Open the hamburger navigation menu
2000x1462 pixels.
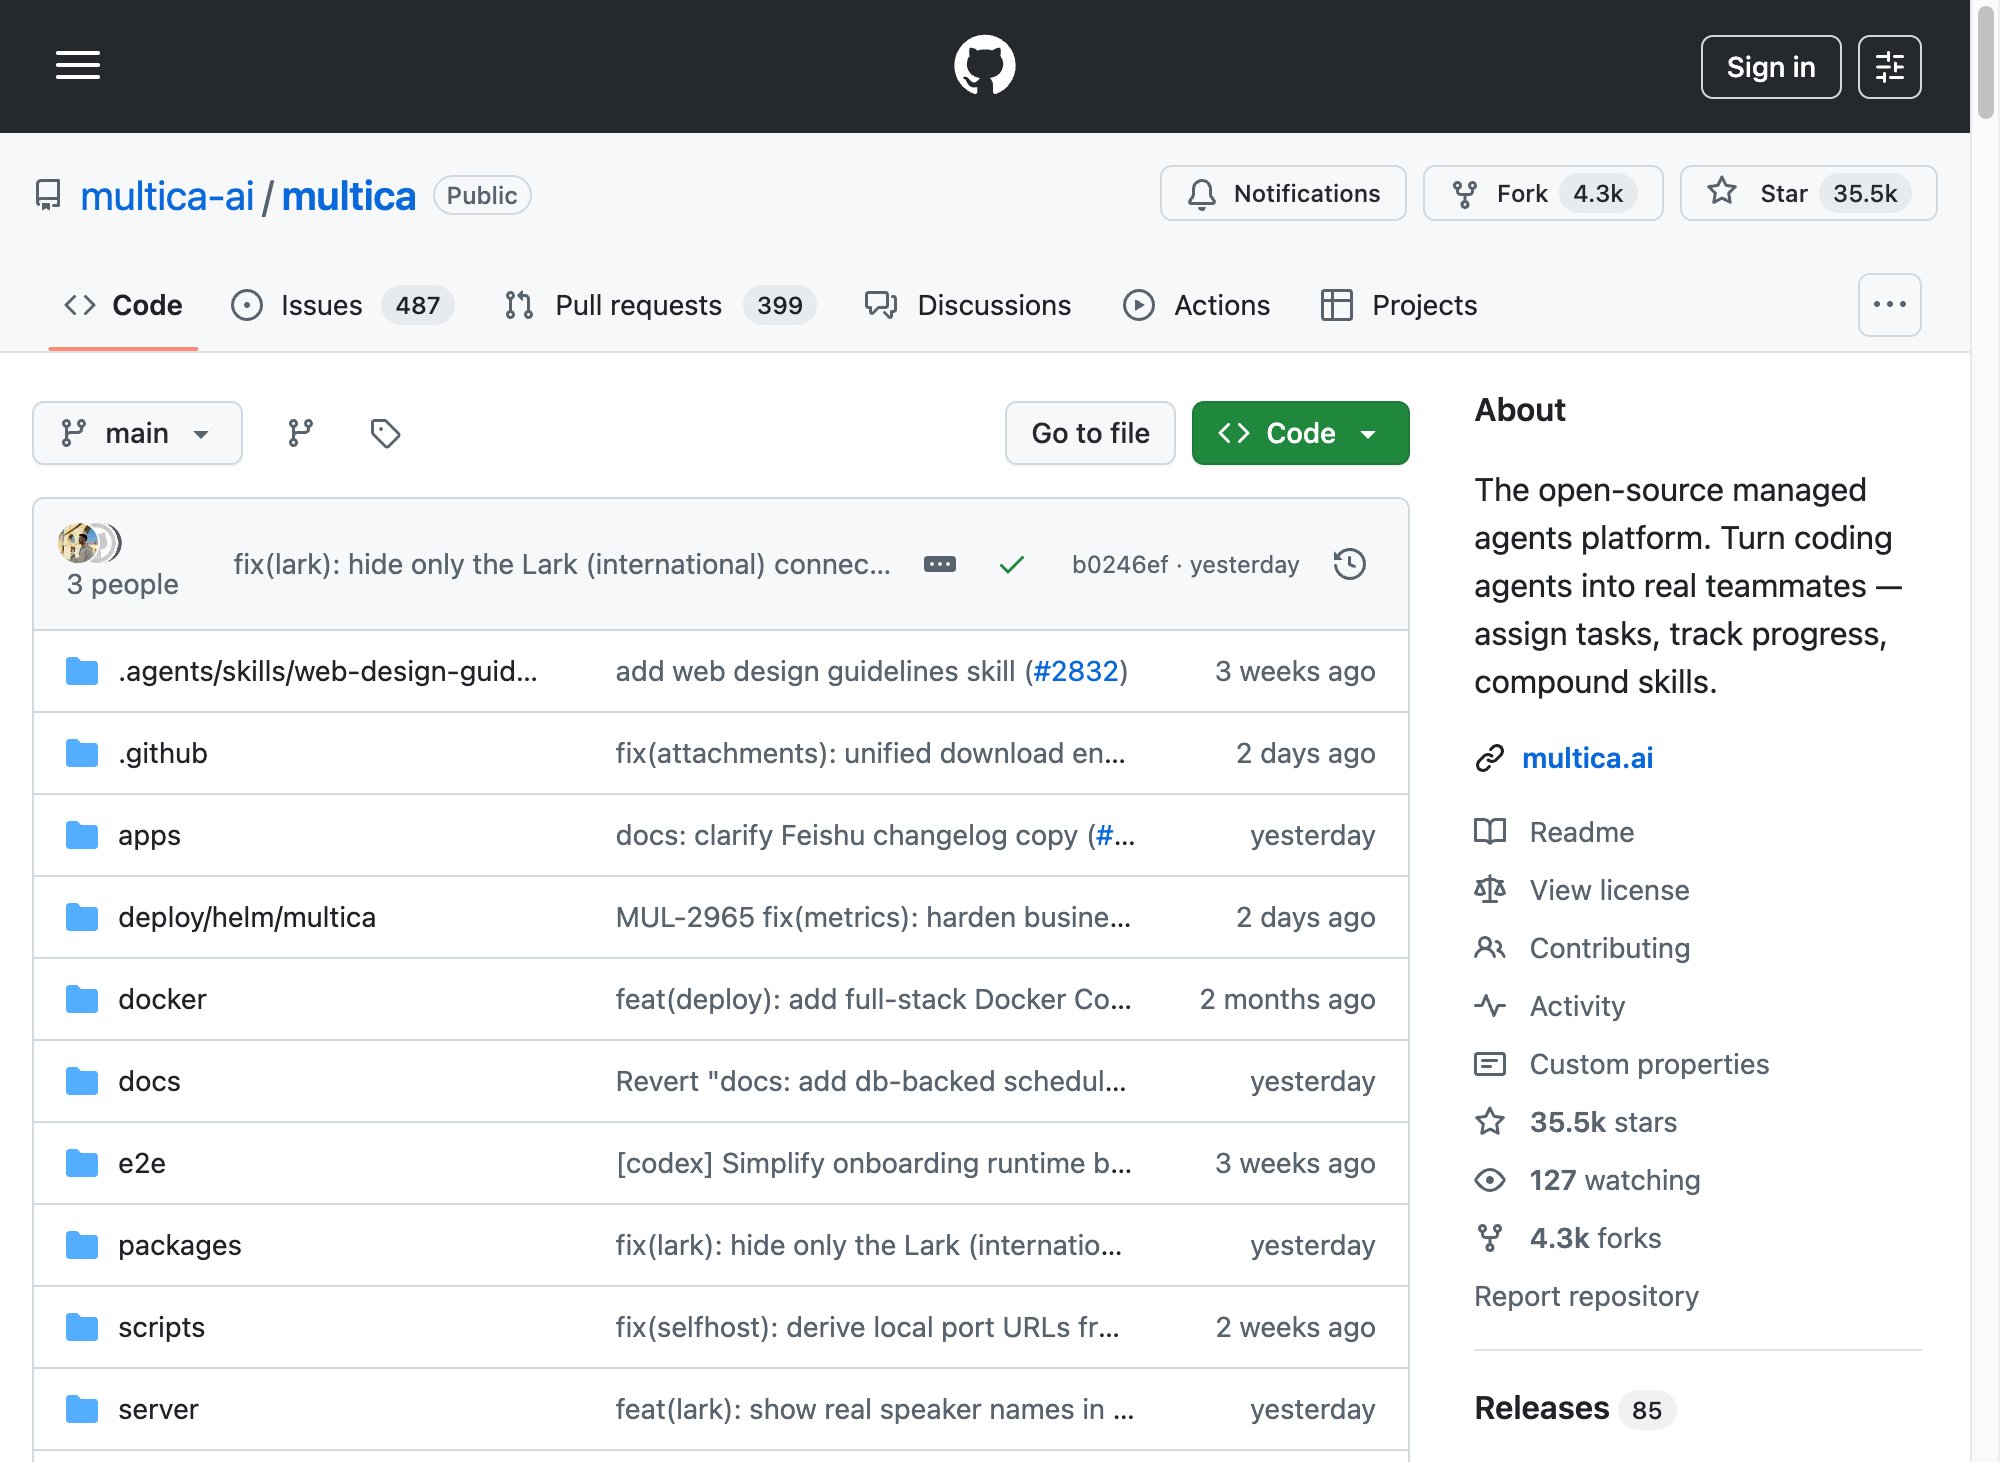[78, 66]
